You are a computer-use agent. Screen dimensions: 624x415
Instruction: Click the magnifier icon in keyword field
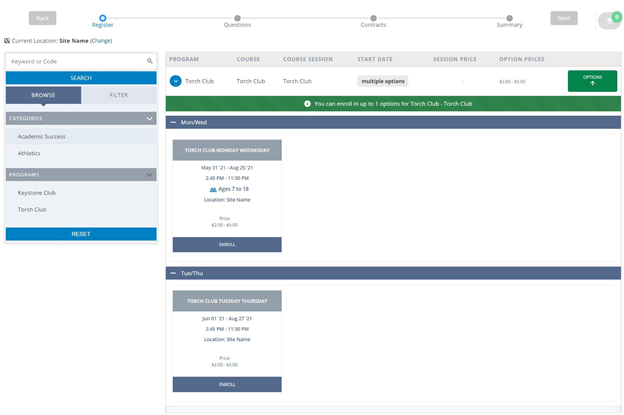point(150,61)
